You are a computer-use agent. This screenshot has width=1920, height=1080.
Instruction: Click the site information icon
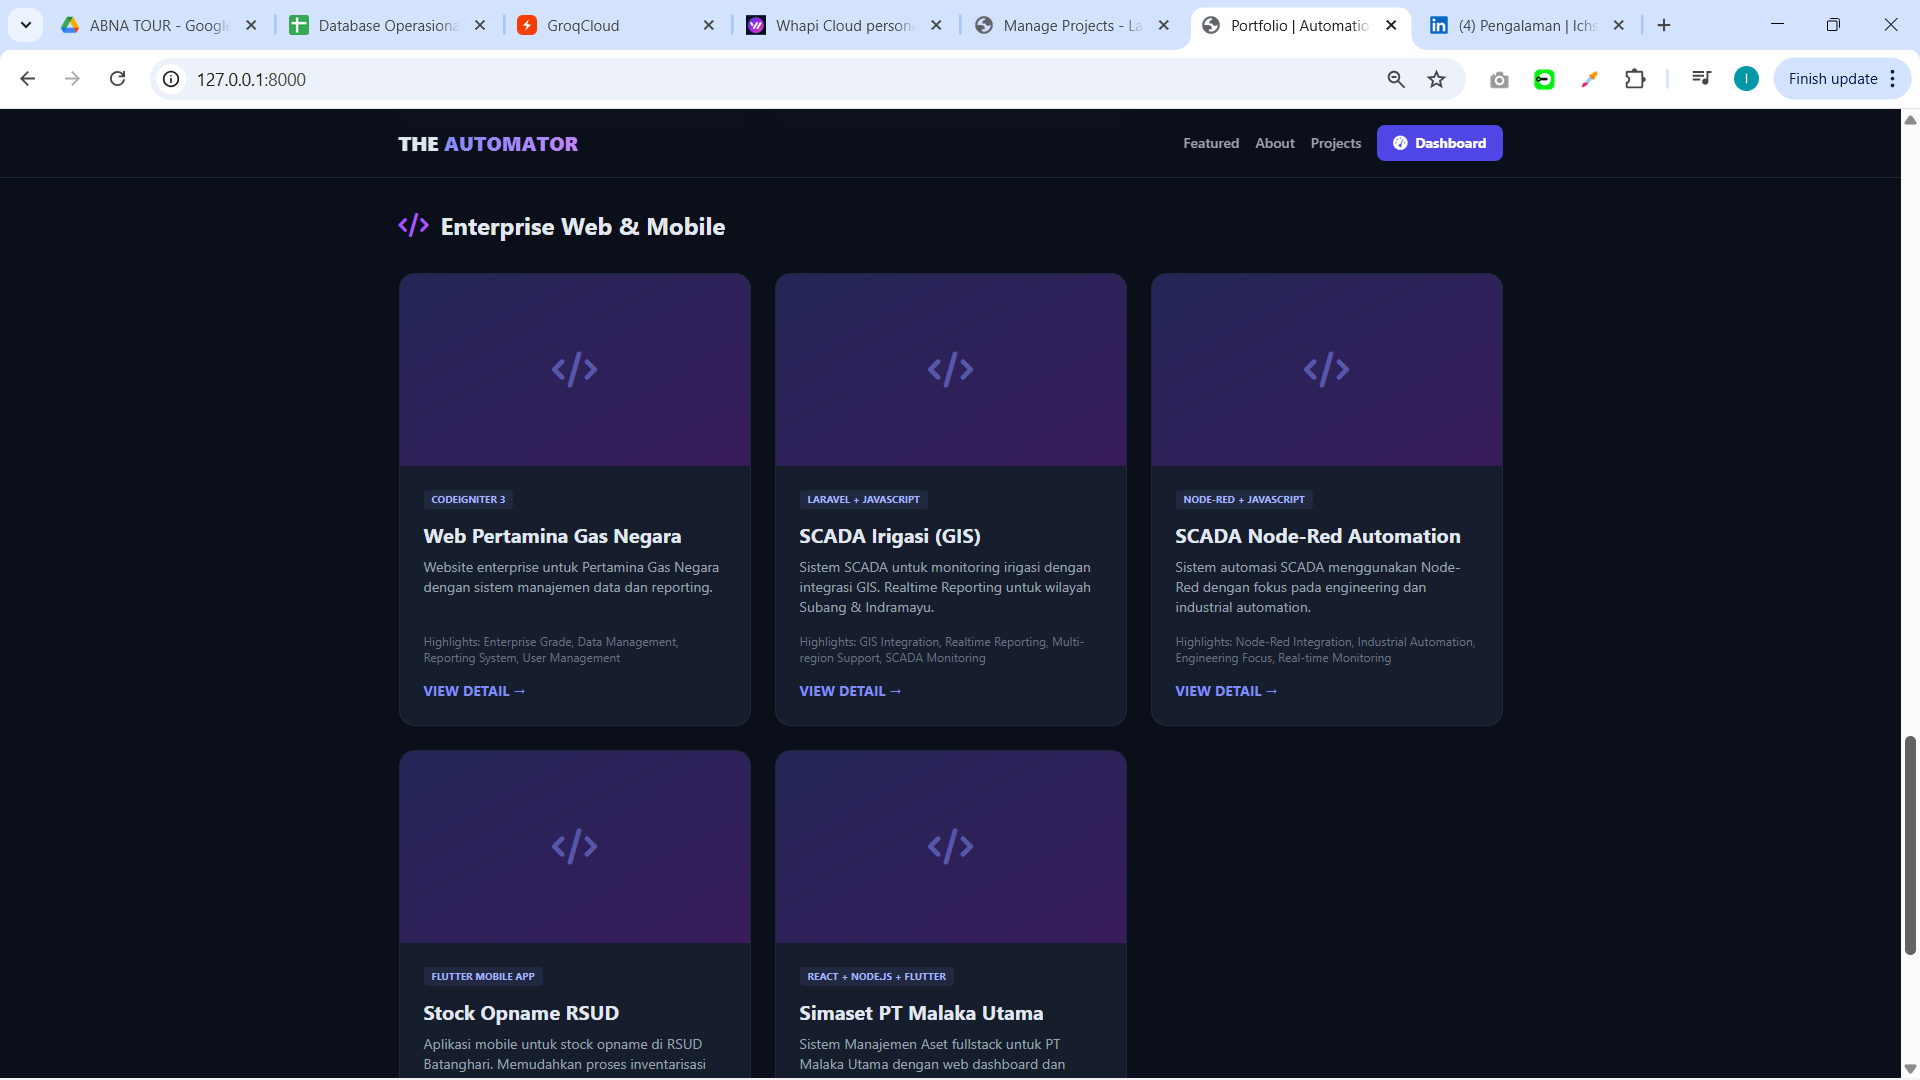point(172,79)
